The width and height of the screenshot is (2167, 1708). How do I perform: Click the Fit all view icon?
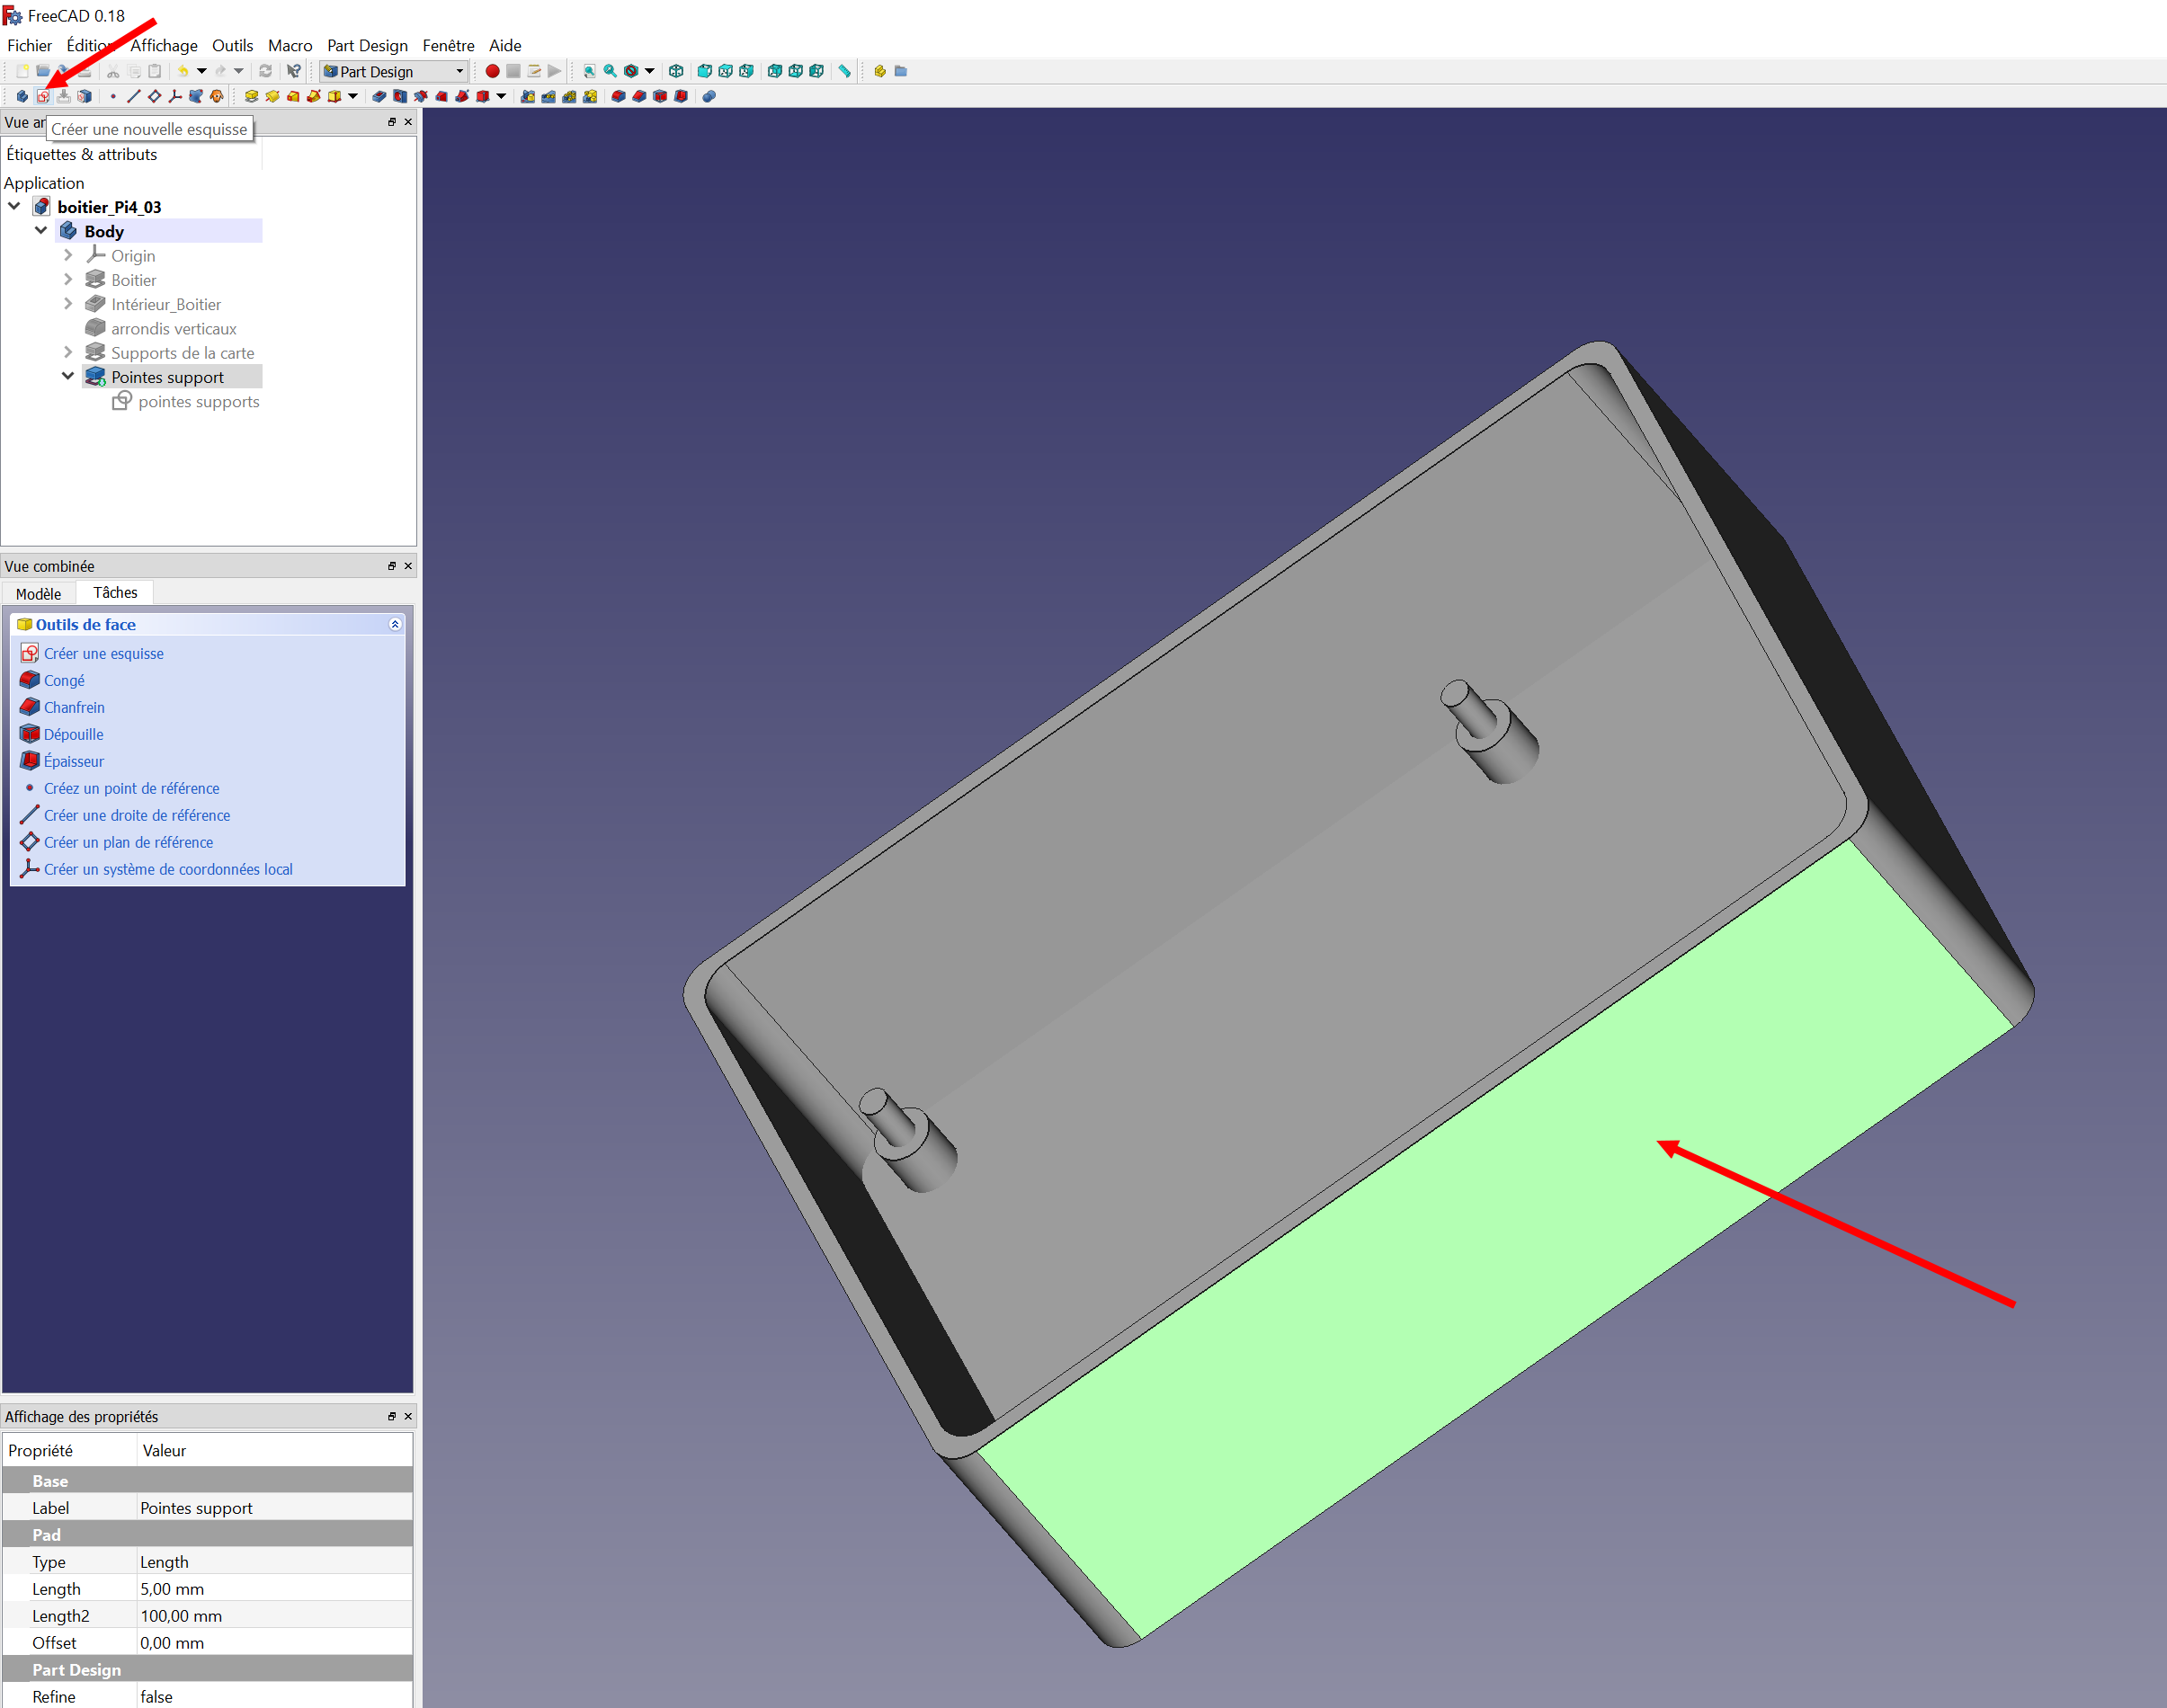tap(589, 71)
